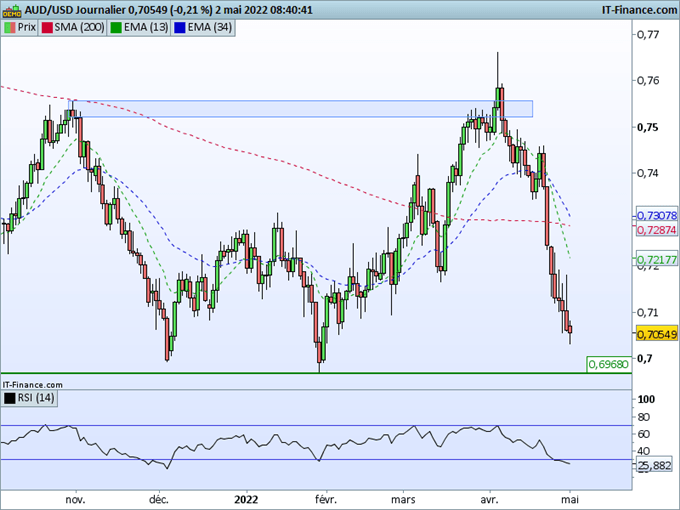Click the SMA 200 value 0,72874

click(657, 230)
